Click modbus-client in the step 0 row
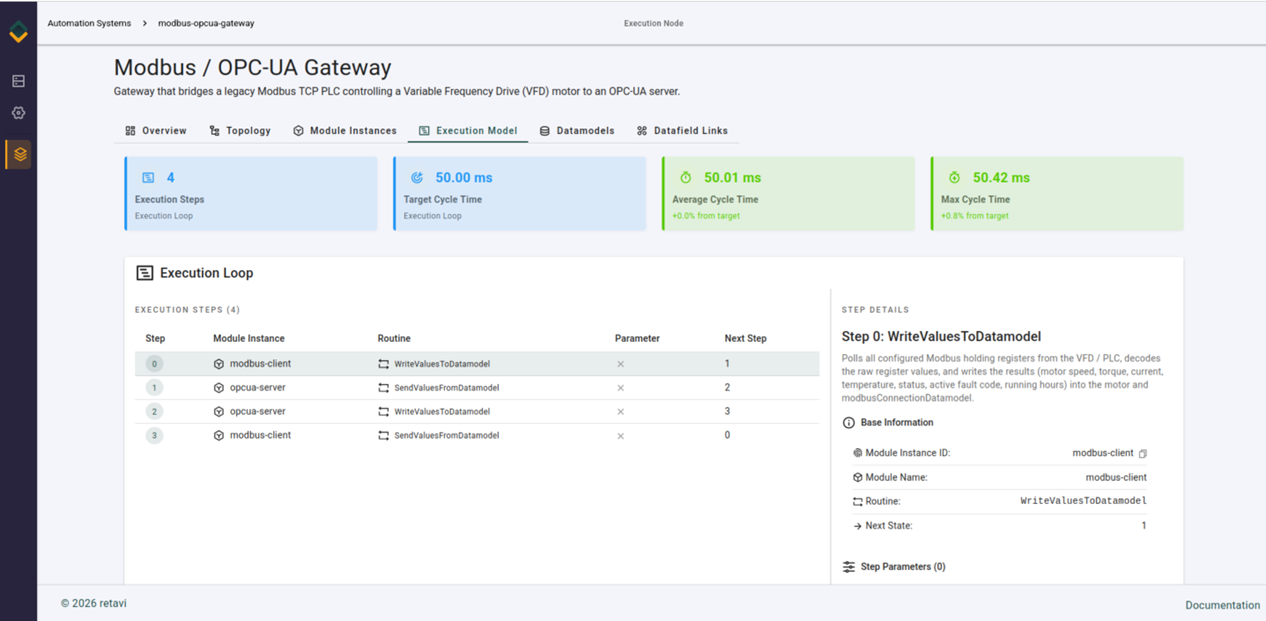The width and height of the screenshot is (1266, 621). (x=260, y=364)
